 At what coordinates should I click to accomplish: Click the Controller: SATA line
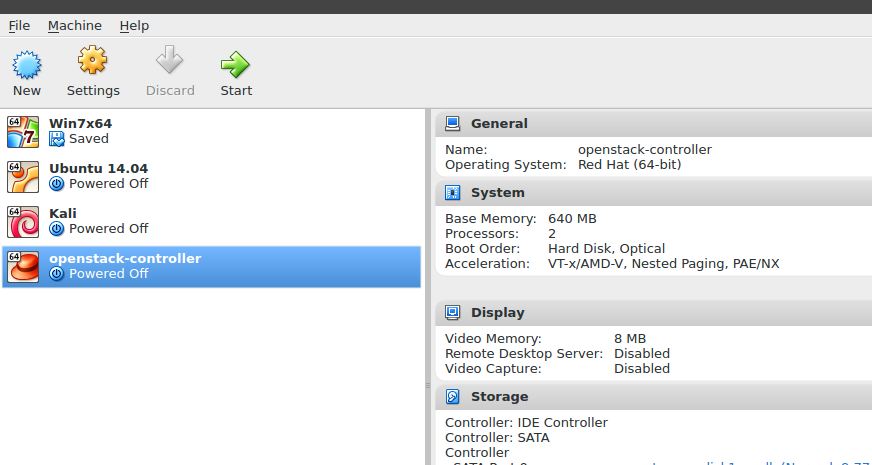pyautogui.click(x=497, y=438)
